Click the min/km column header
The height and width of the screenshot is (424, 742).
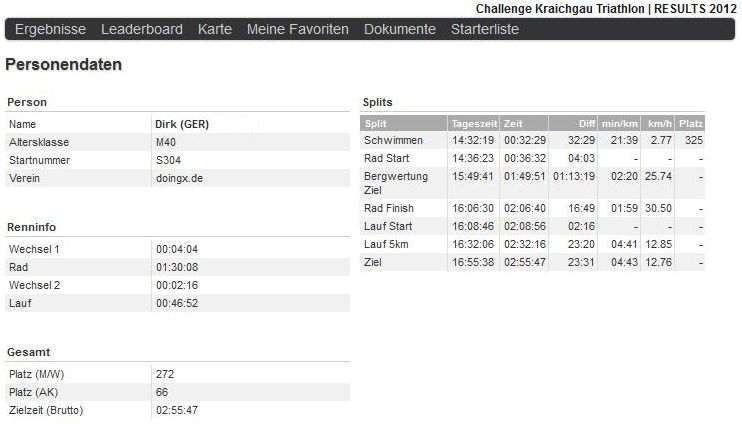(x=619, y=123)
